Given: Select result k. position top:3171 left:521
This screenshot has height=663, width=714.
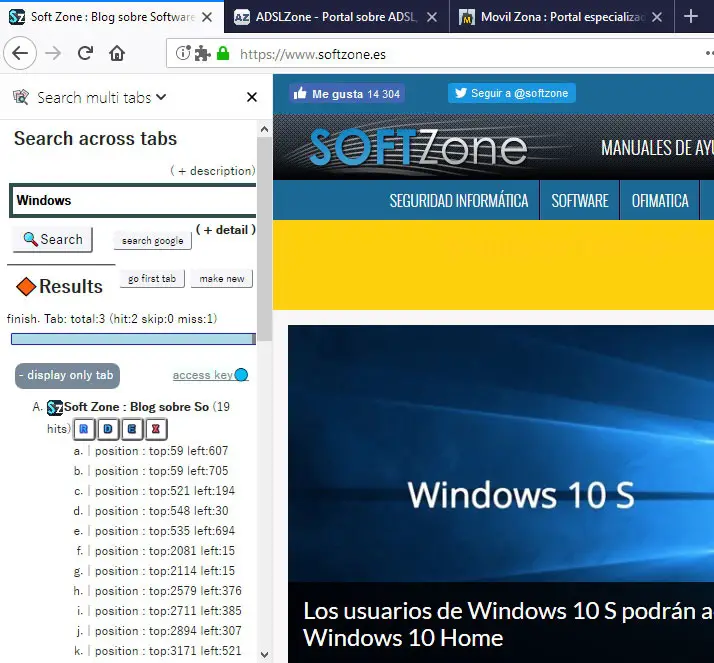Looking at the screenshot, I should coord(168,651).
